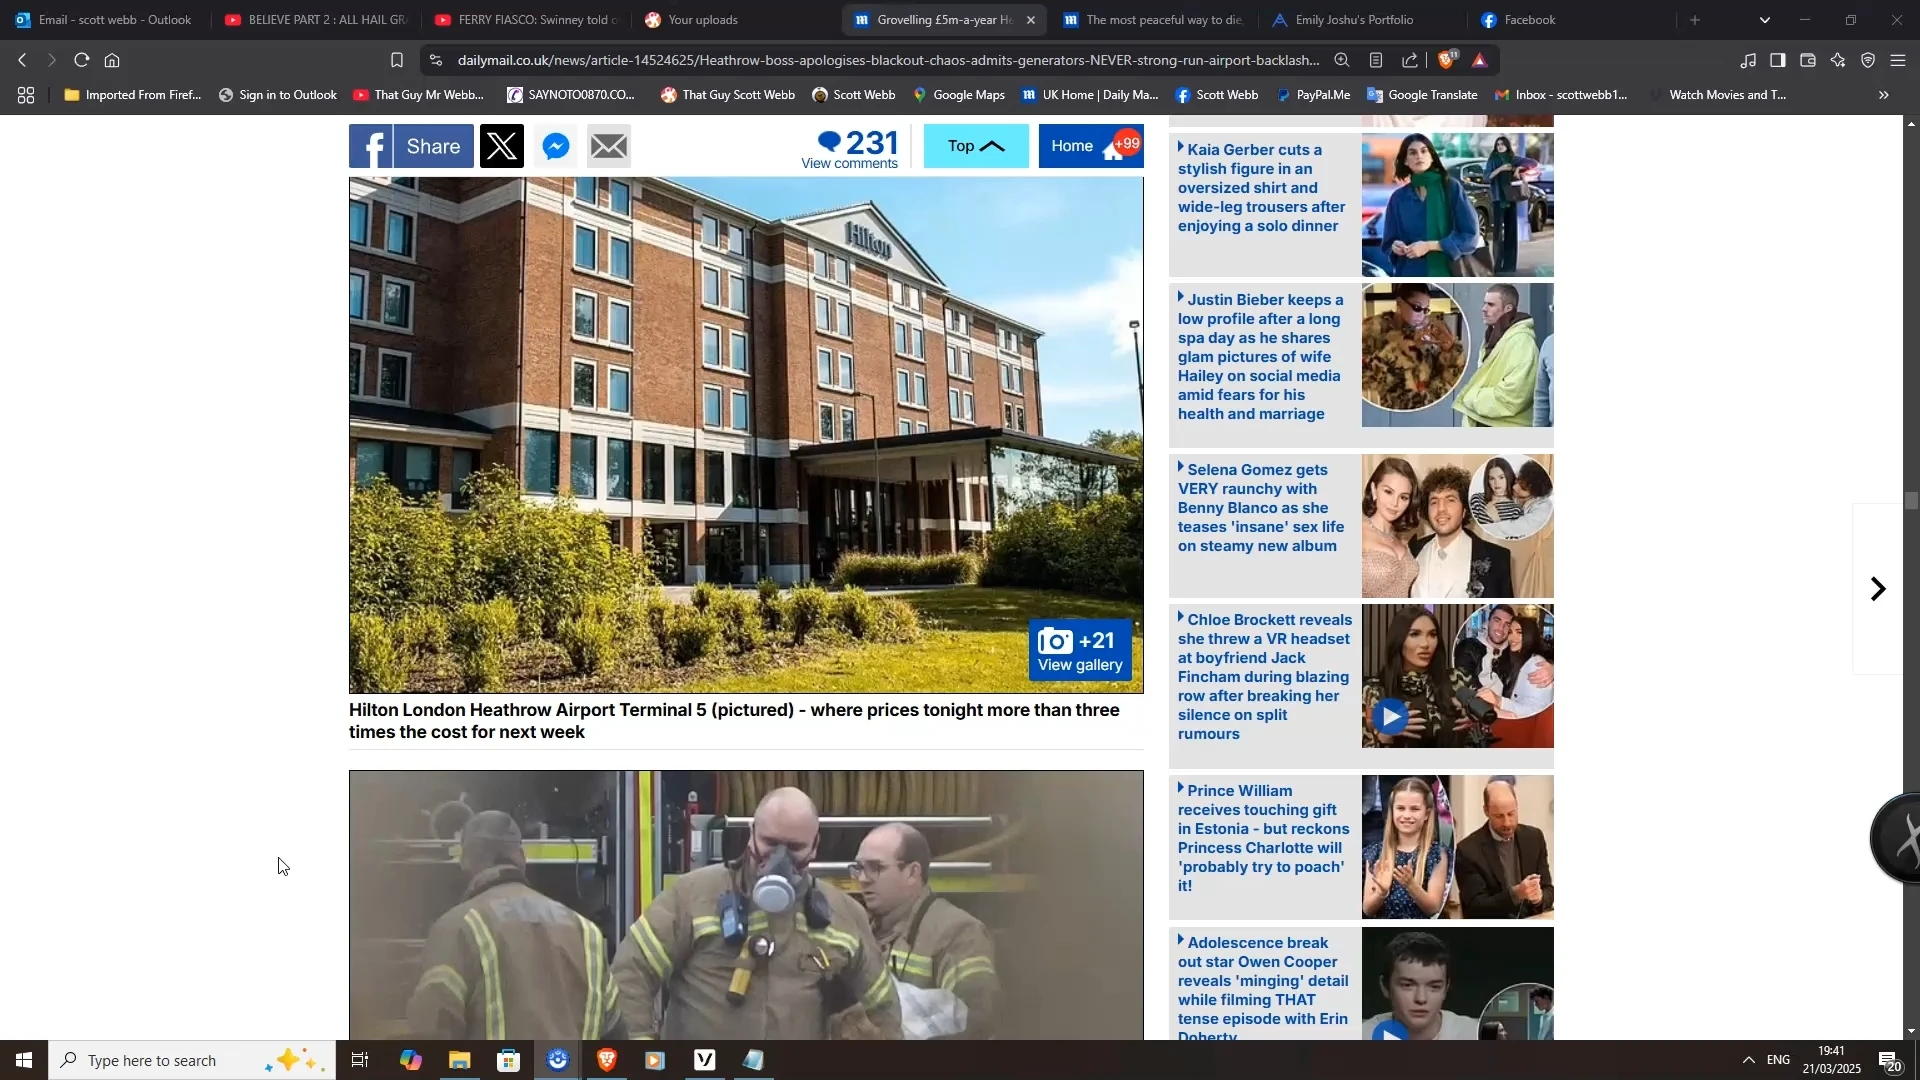
Task: Click the ENG language indicator in the taskbar
Action: tap(1779, 1060)
